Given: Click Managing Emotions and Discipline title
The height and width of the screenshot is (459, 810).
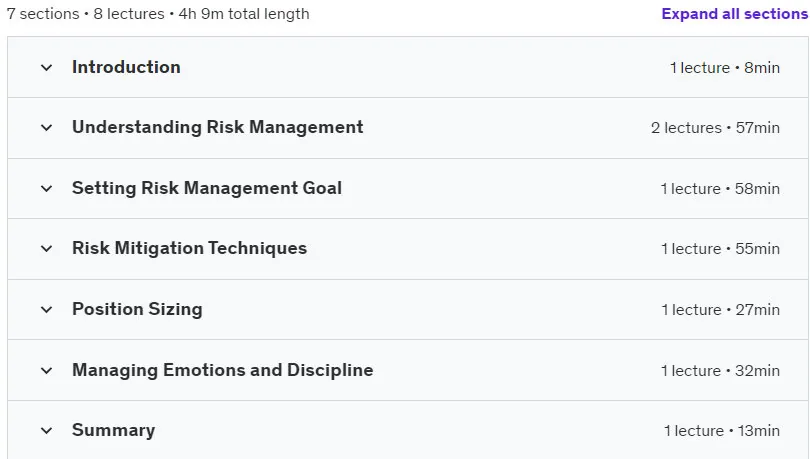Looking at the screenshot, I should pos(222,370).
